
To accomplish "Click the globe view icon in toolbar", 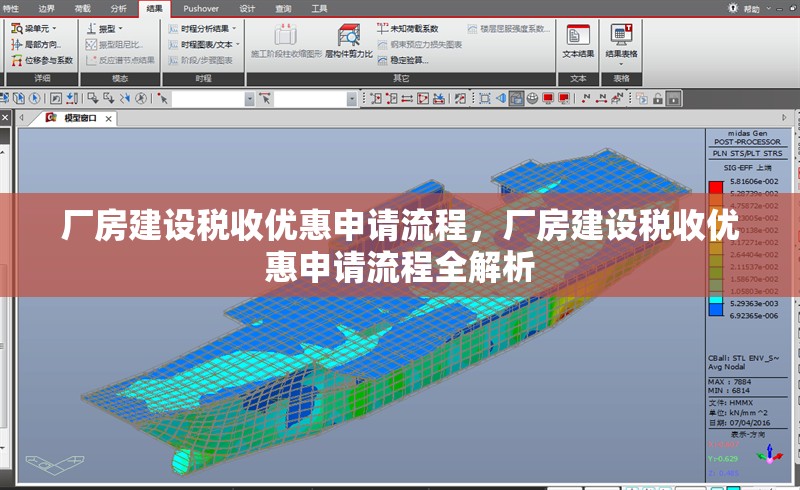I will pos(532,98).
